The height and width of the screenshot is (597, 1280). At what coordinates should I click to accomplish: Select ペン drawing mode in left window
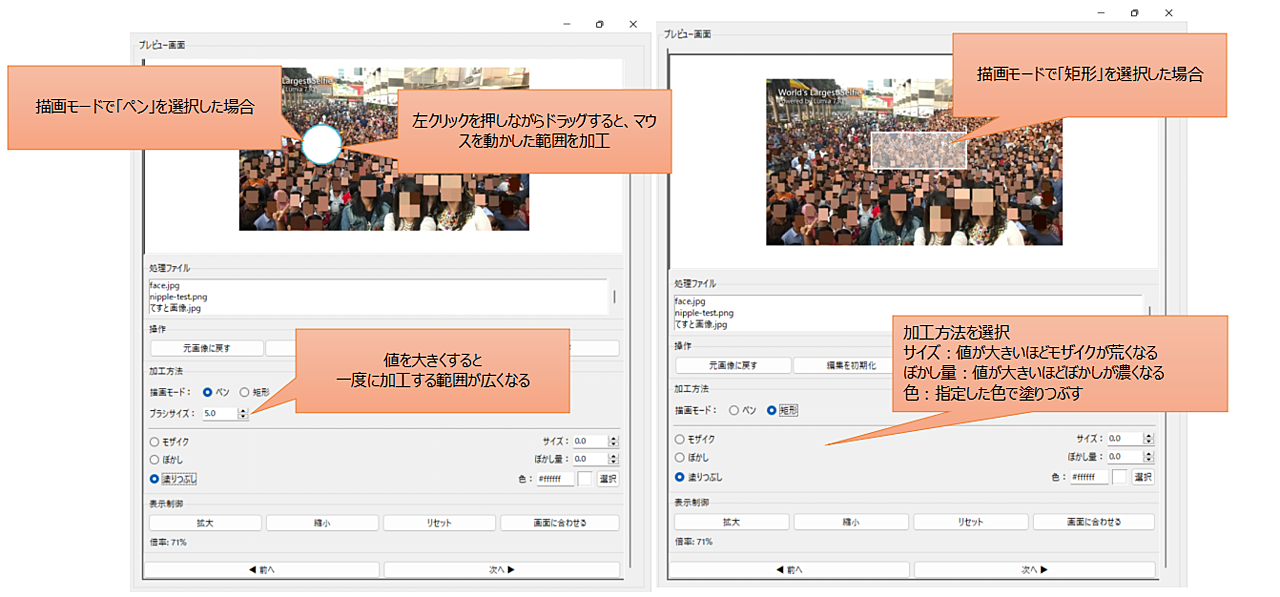[207, 393]
